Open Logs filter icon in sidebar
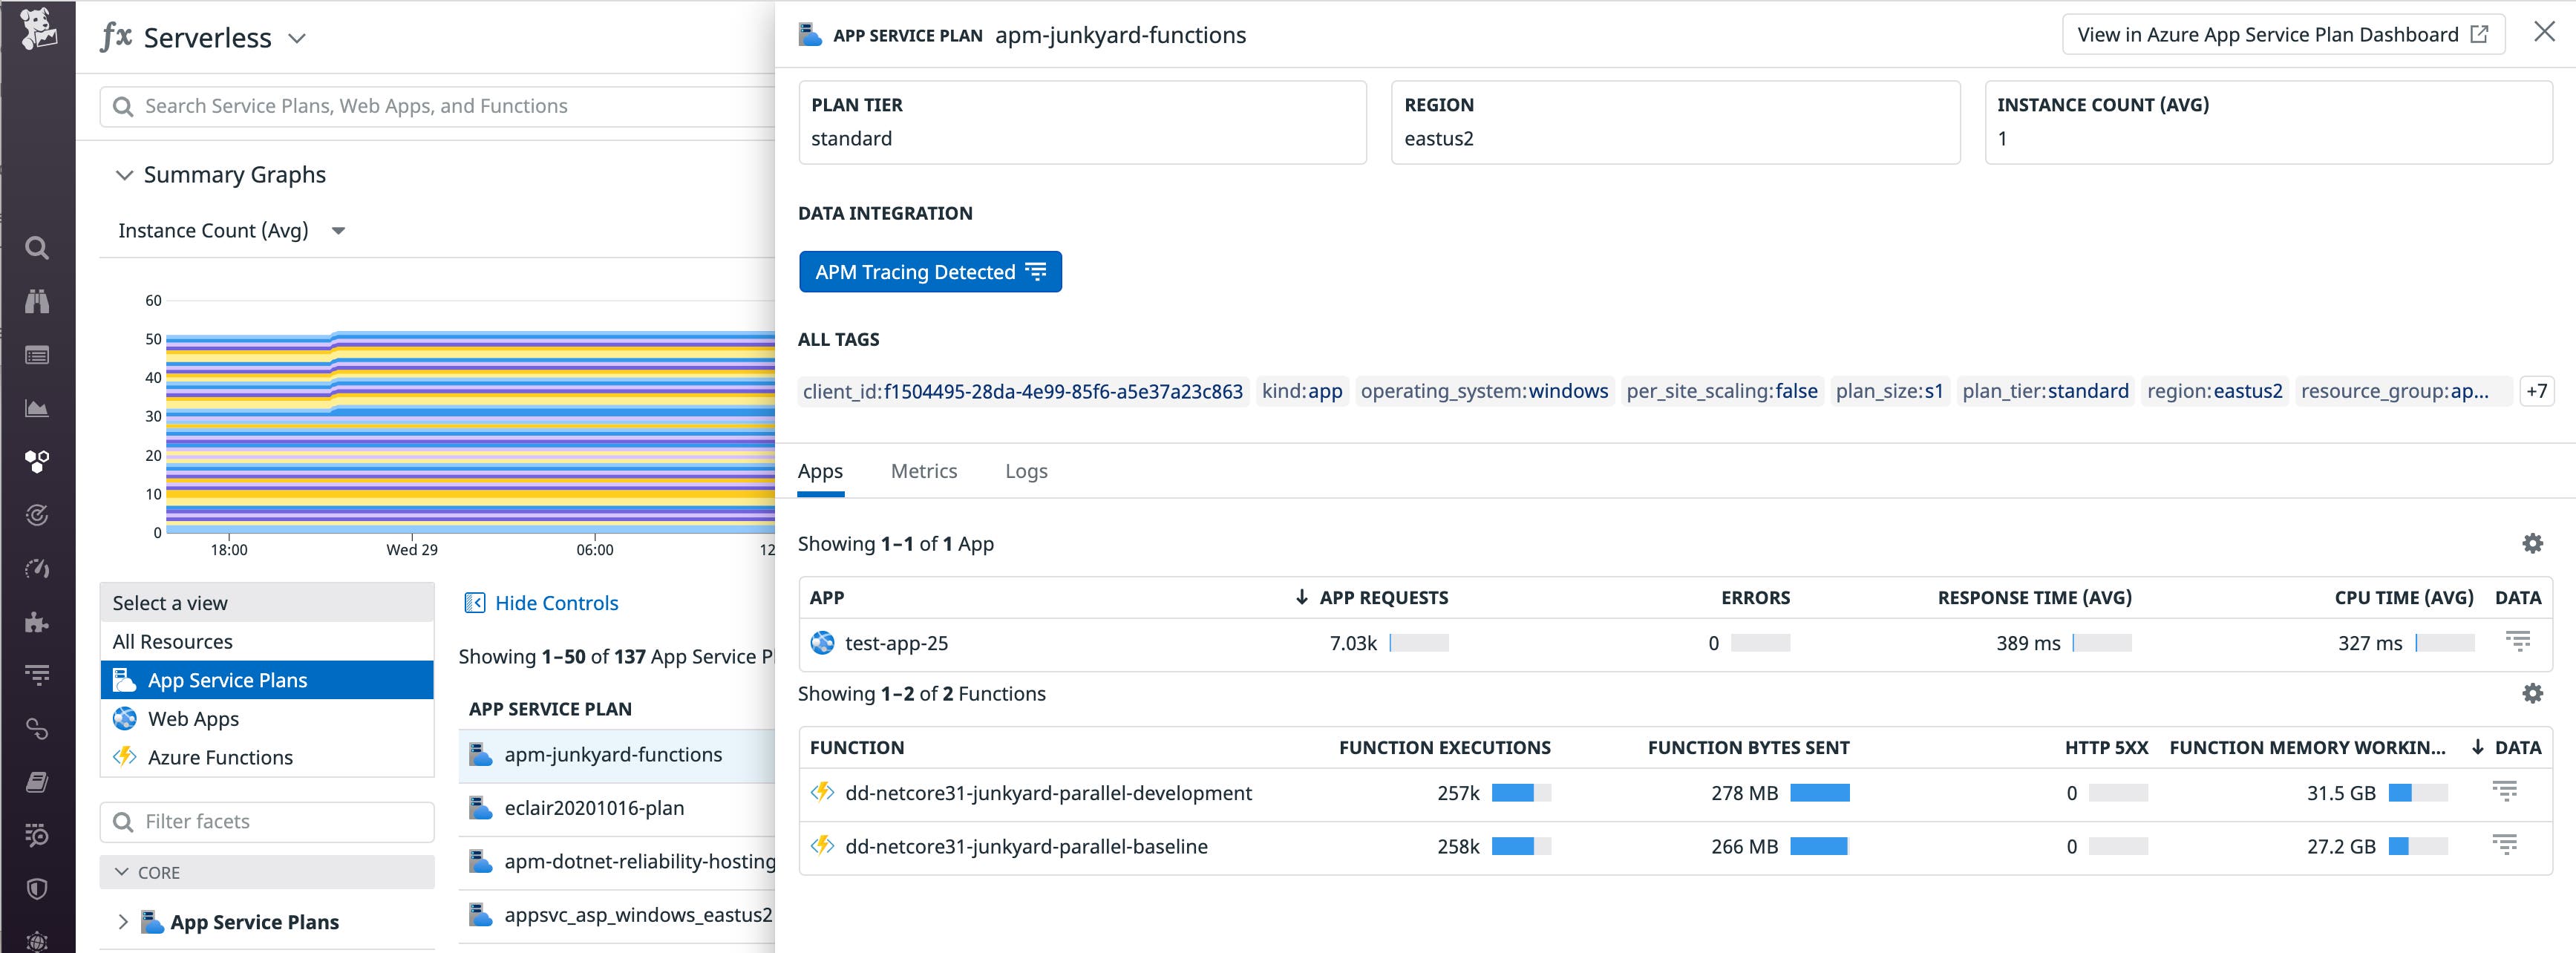 click(x=37, y=675)
